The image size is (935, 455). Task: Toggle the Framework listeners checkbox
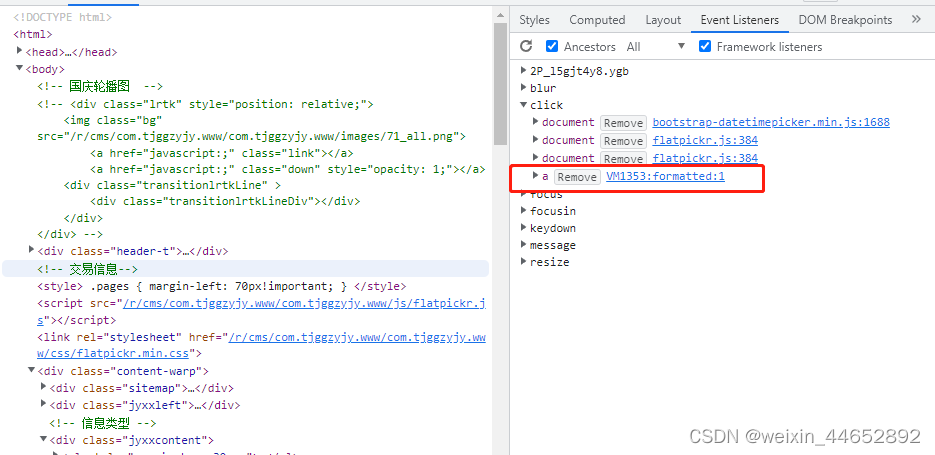[705, 47]
